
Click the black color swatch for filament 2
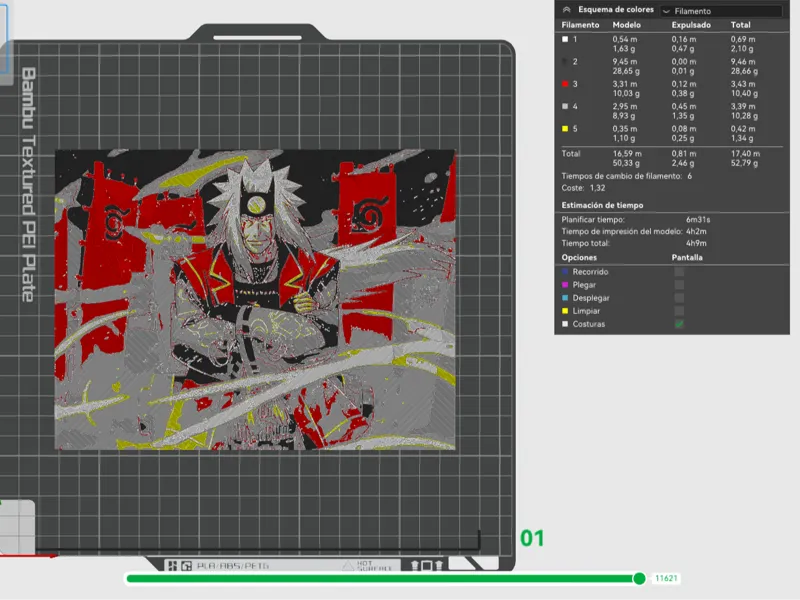click(x=565, y=62)
